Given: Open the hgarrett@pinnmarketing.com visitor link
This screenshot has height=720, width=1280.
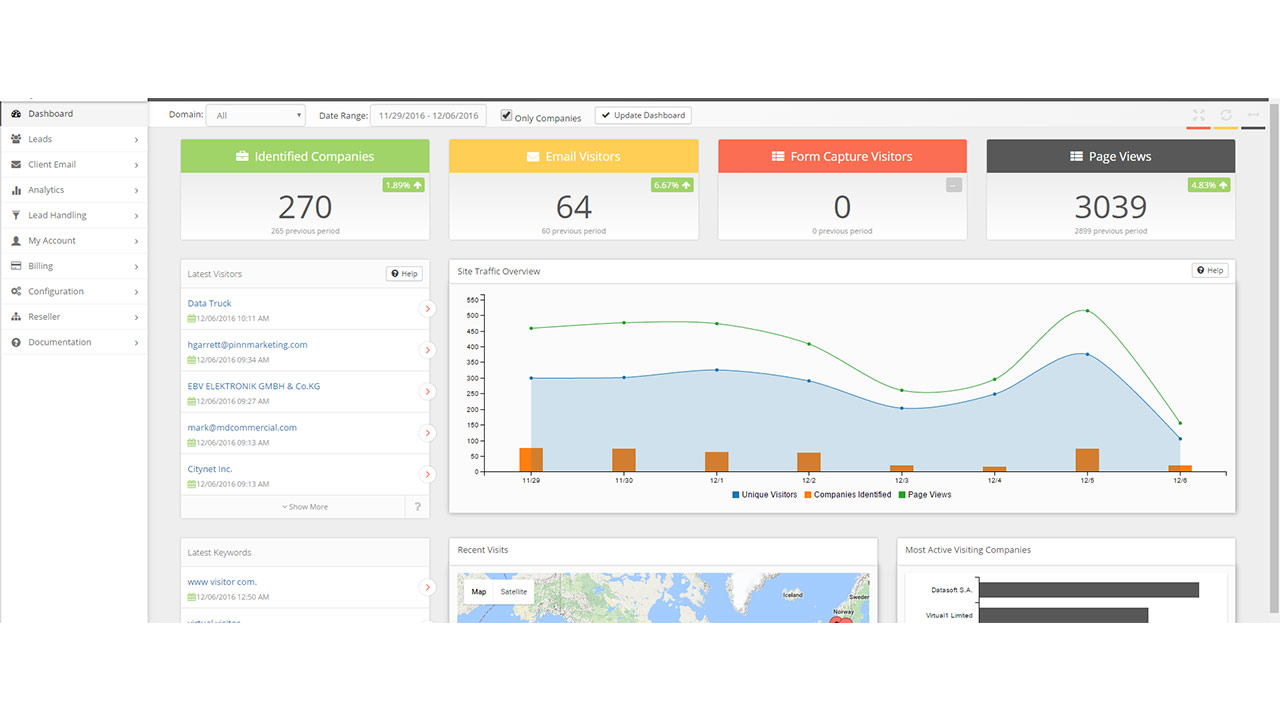Looking at the screenshot, I should coord(247,344).
